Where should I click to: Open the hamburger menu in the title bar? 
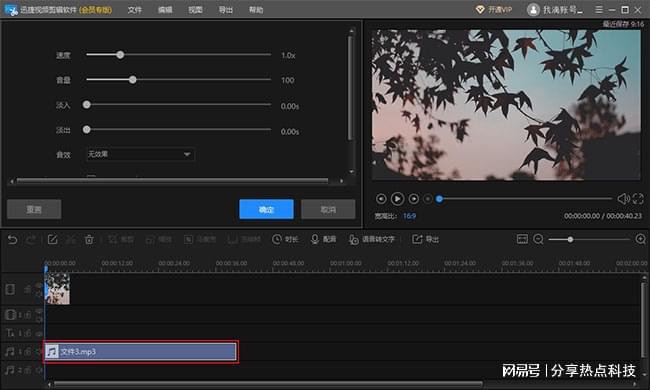click(x=599, y=10)
